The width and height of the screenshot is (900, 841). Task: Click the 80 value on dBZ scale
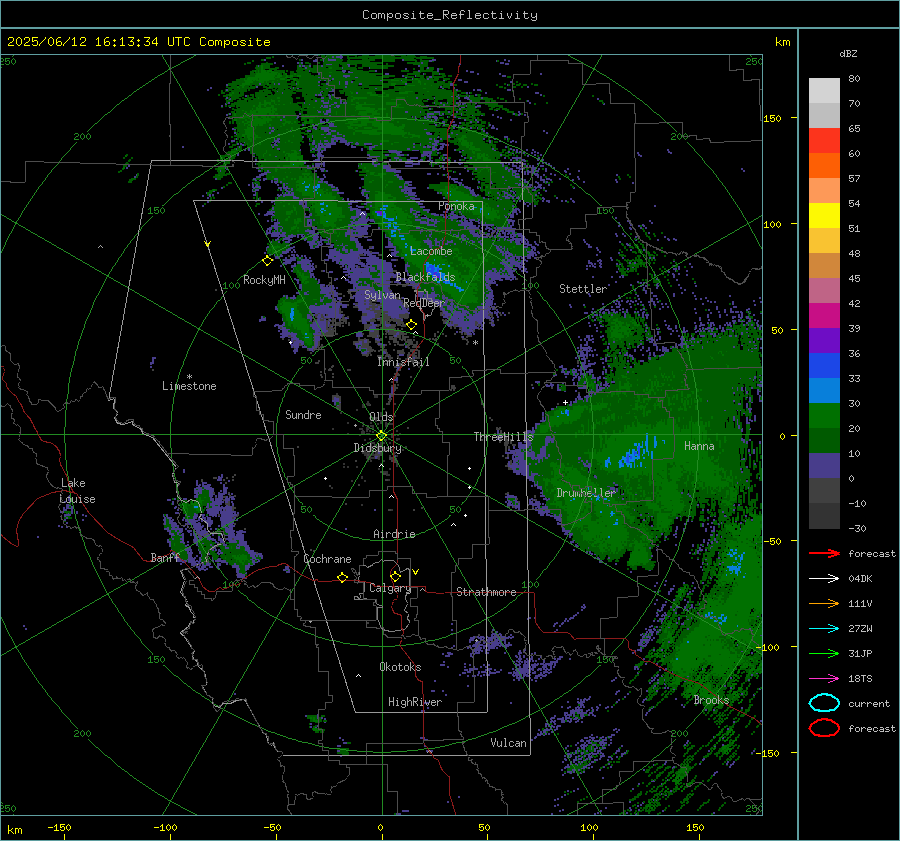pos(854,79)
